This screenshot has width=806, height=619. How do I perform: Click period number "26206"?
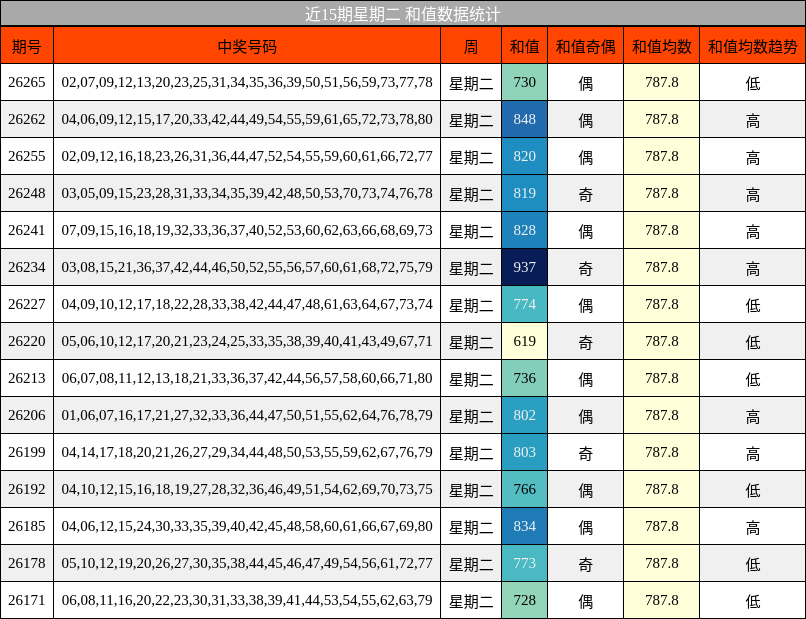[27, 415]
